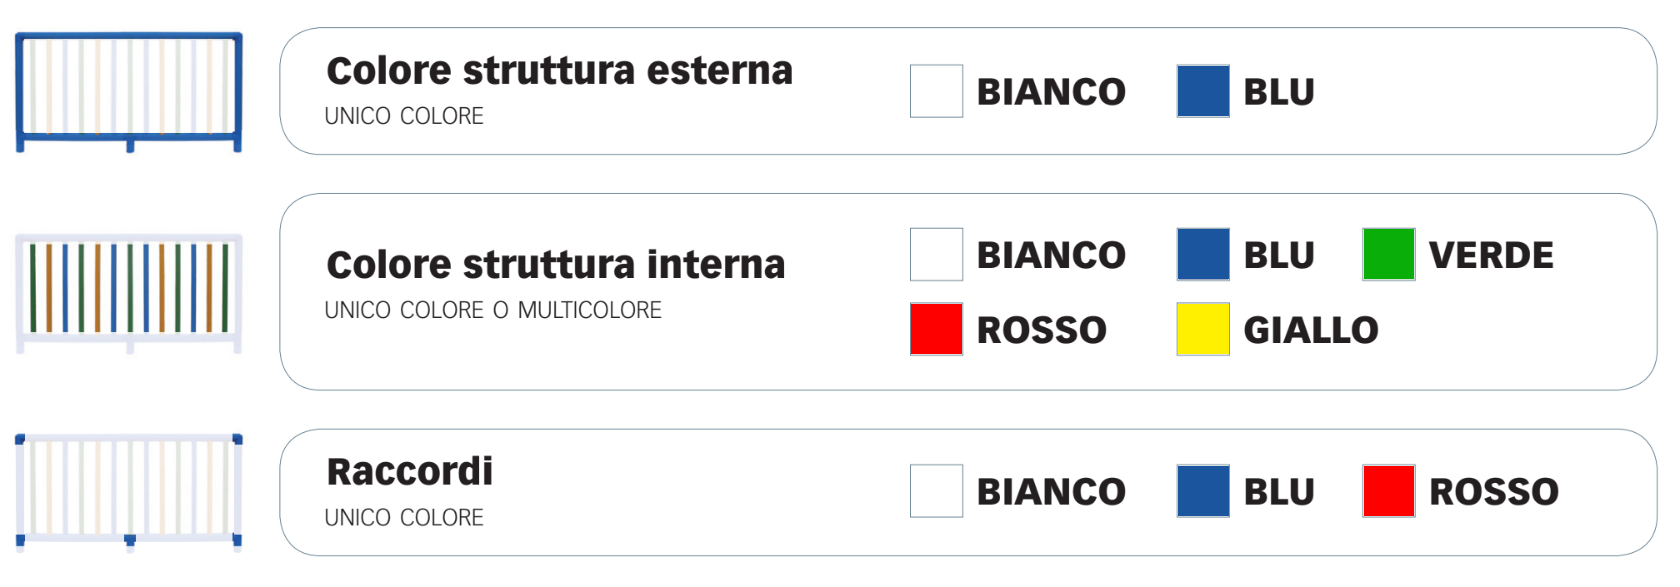Screen dimensions: 1680x587
Task: Select blue swatch for Raccordi
Action: click(x=1203, y=491)
